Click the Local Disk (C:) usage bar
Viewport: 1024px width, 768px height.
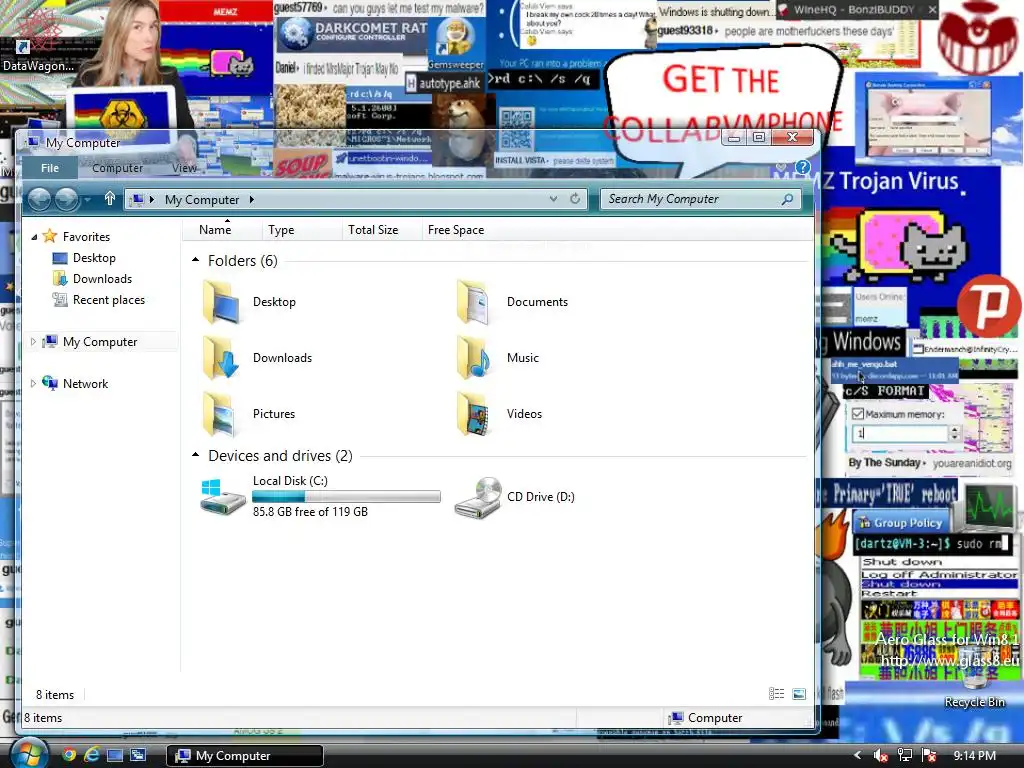(x=346, y=497)
